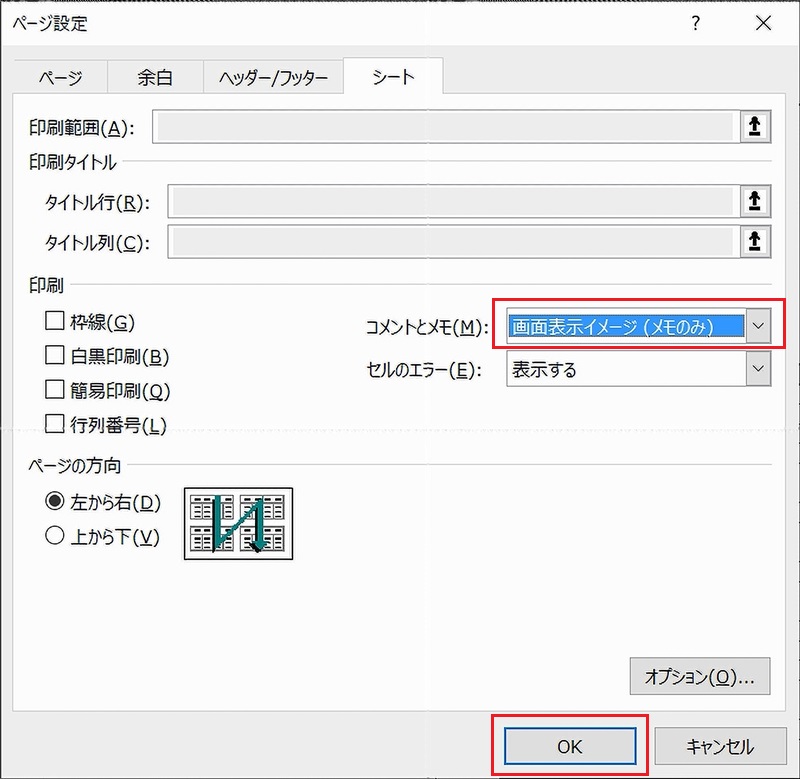
Task: Open the 余白 tab
Action: (x=155, y=78)
